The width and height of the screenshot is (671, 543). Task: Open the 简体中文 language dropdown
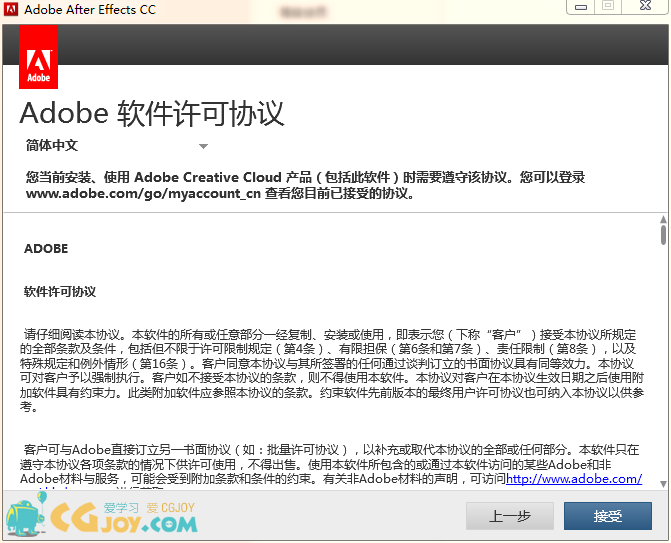[116, 146]
